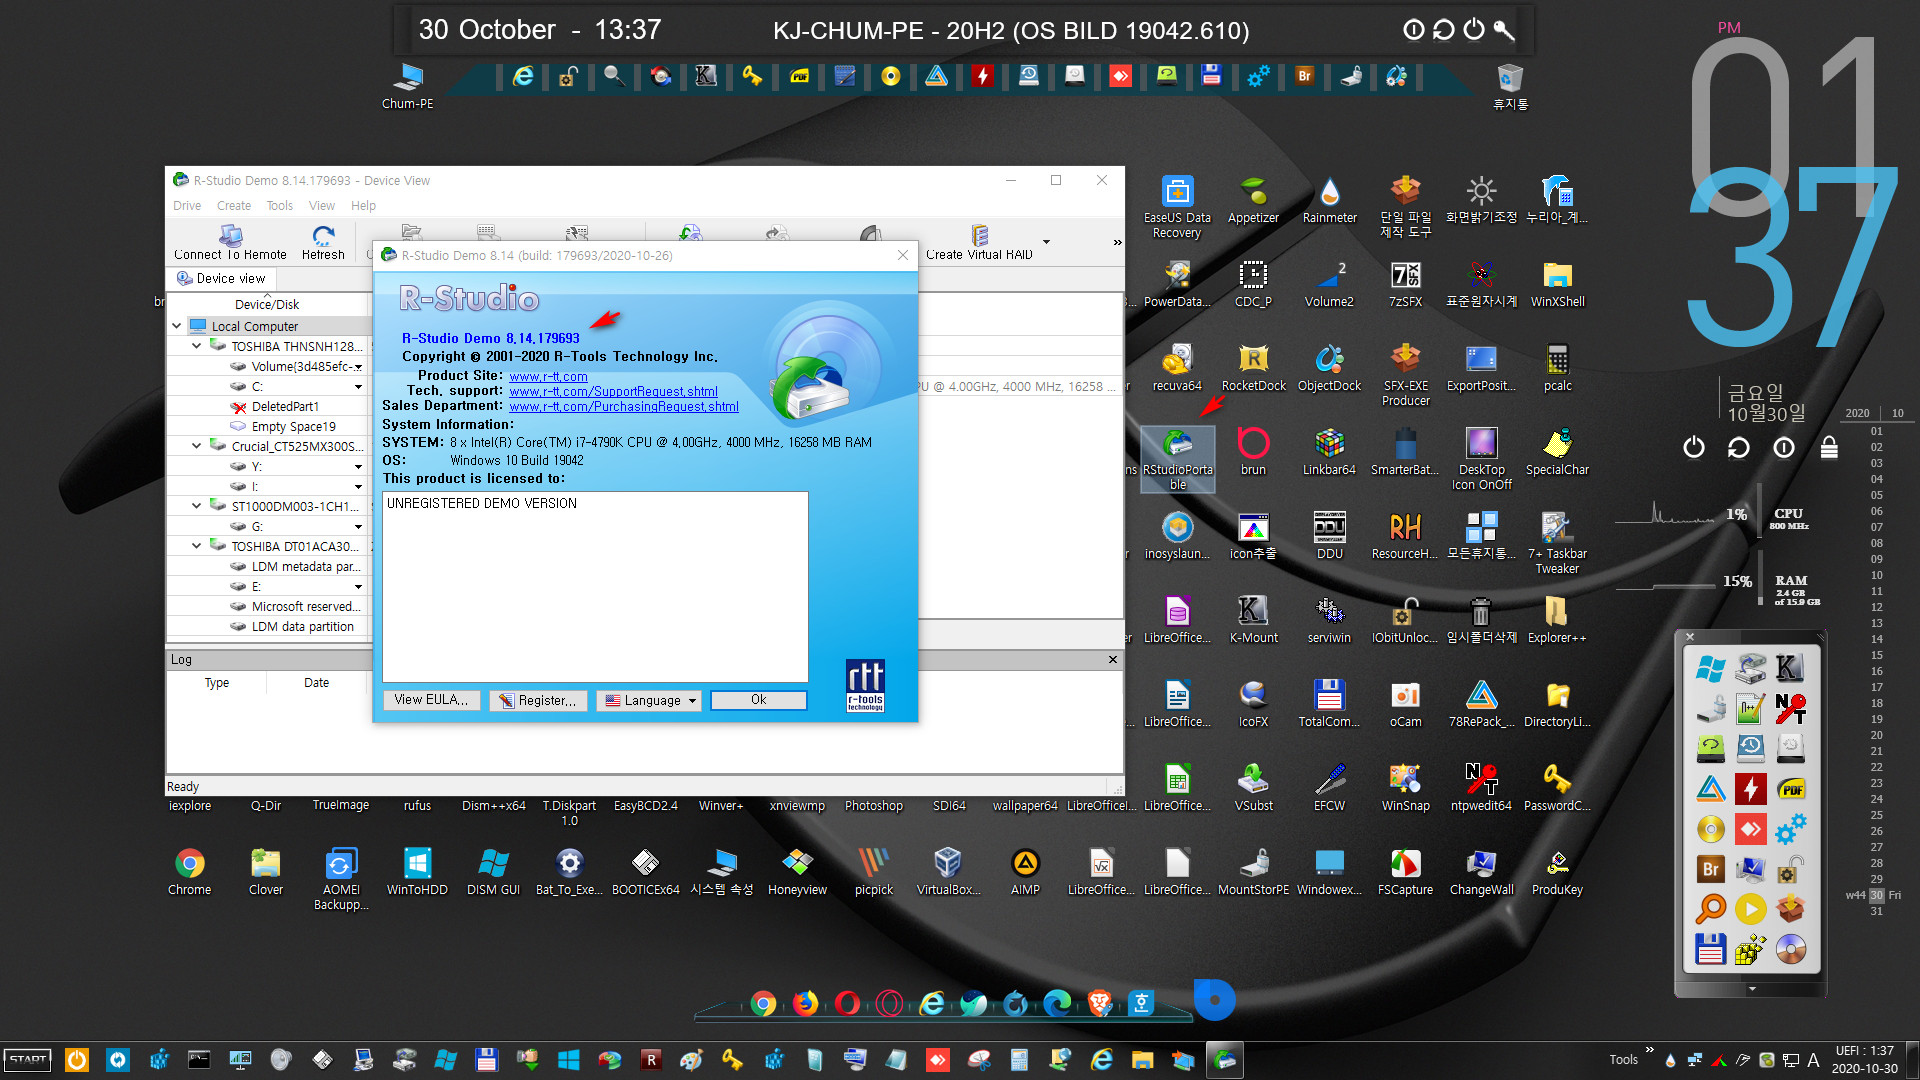This screenshot has height=1080, width=1920.
Task: Open RocketDock desktop icon
Action: coord(1253,368)
